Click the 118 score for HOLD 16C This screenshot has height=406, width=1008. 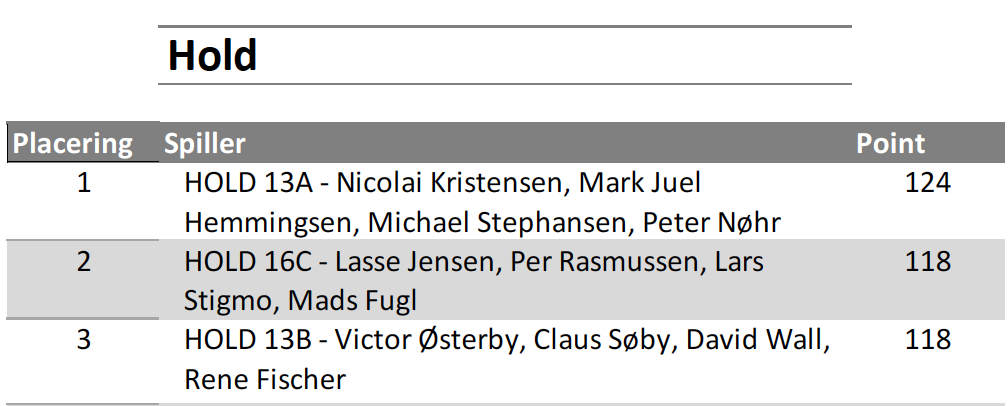pyautogui.click(x=928, y=261)
